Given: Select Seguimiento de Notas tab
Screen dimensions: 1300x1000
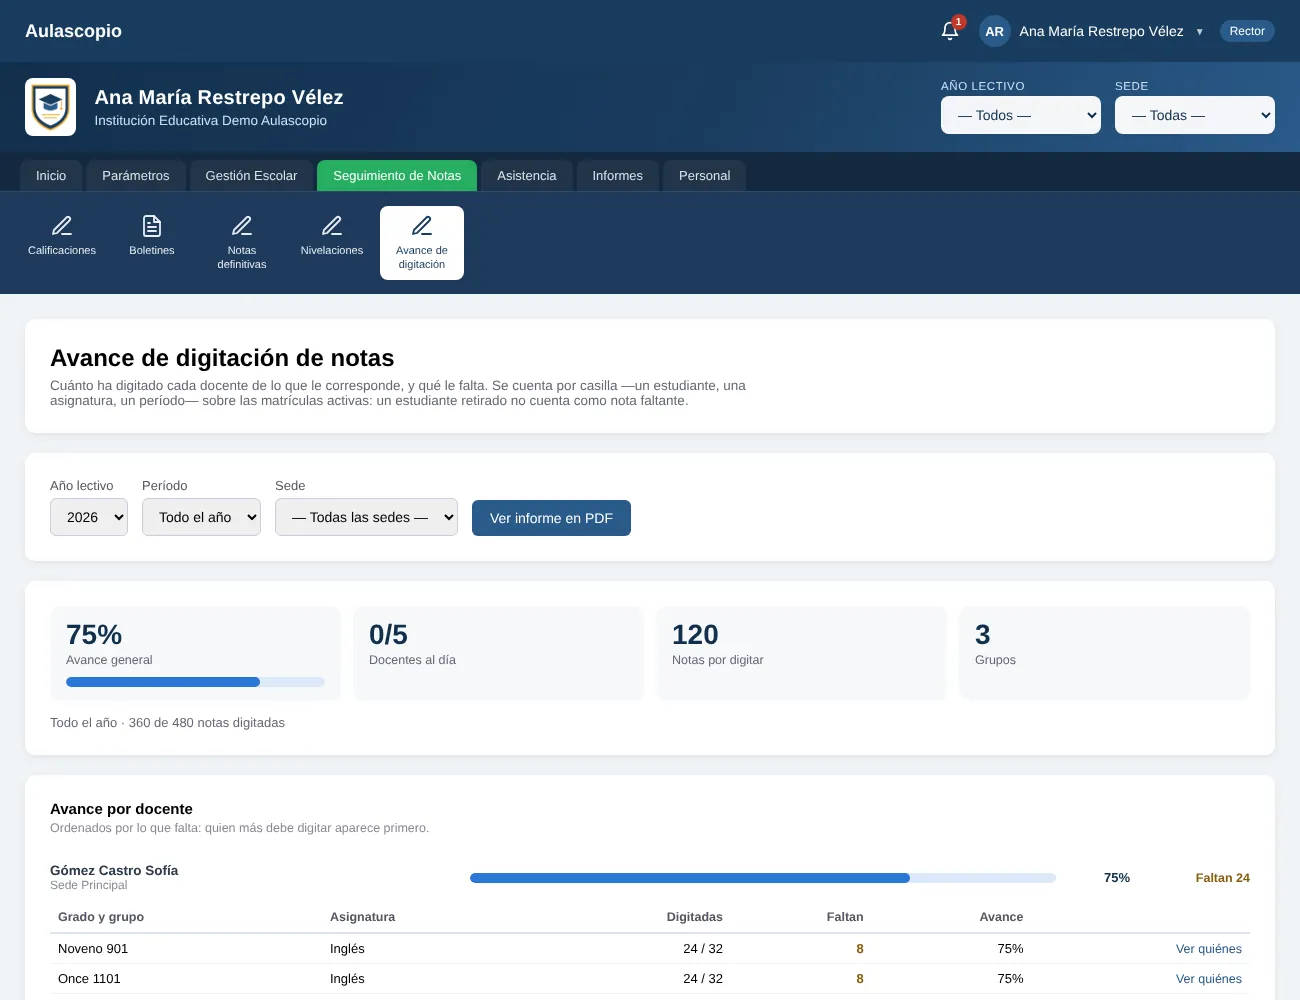Looking at the screenshot, I should pos(397,175).
